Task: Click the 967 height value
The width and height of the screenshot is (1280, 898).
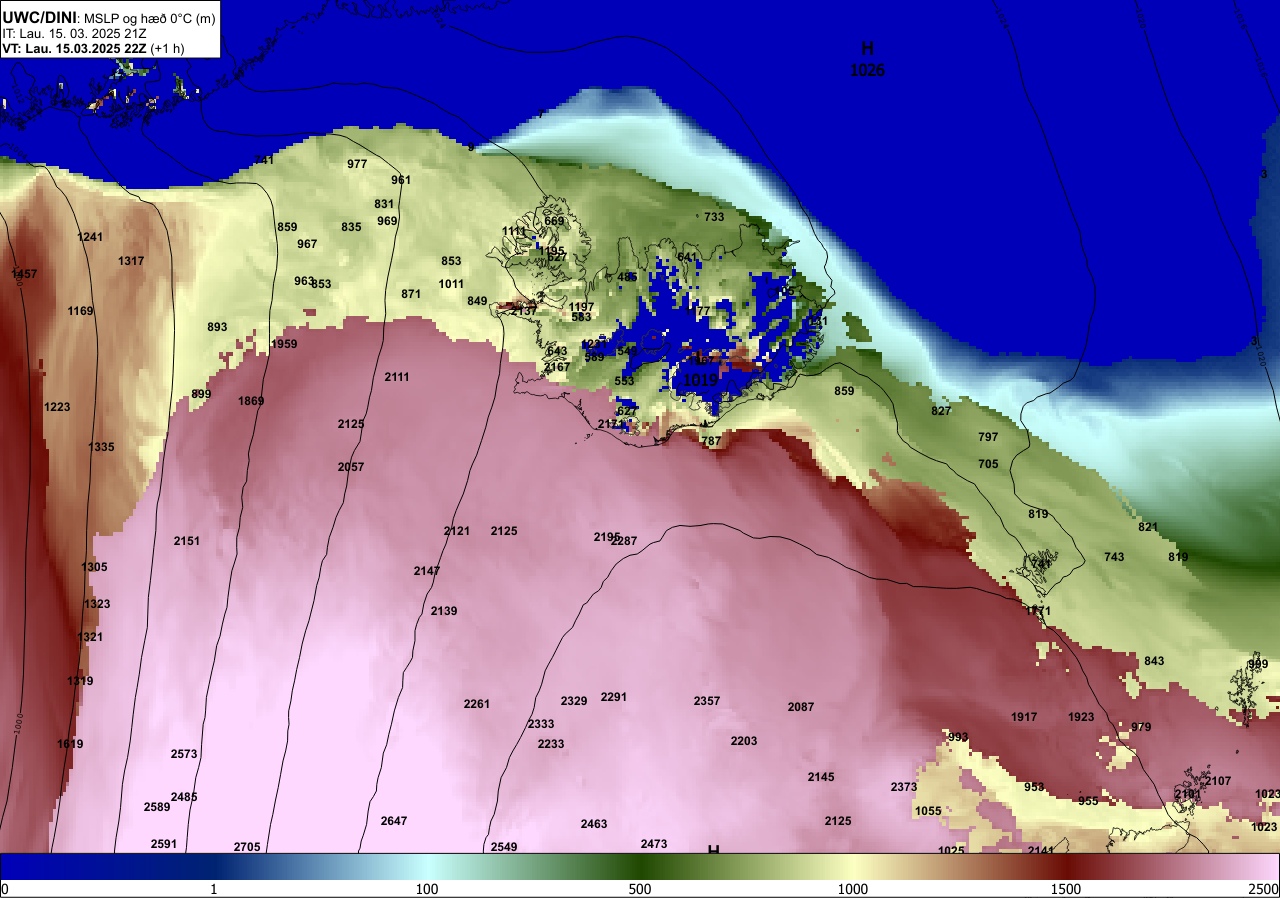Action: point(307,244)
